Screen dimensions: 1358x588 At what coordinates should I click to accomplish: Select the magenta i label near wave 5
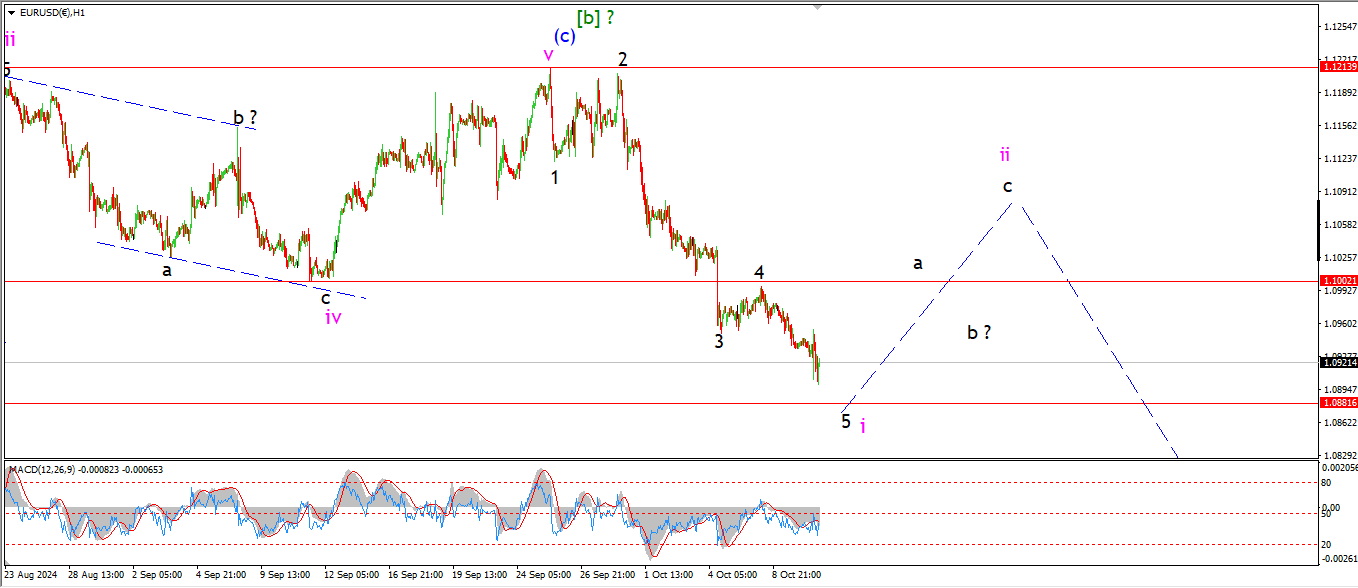pos(863,425)
